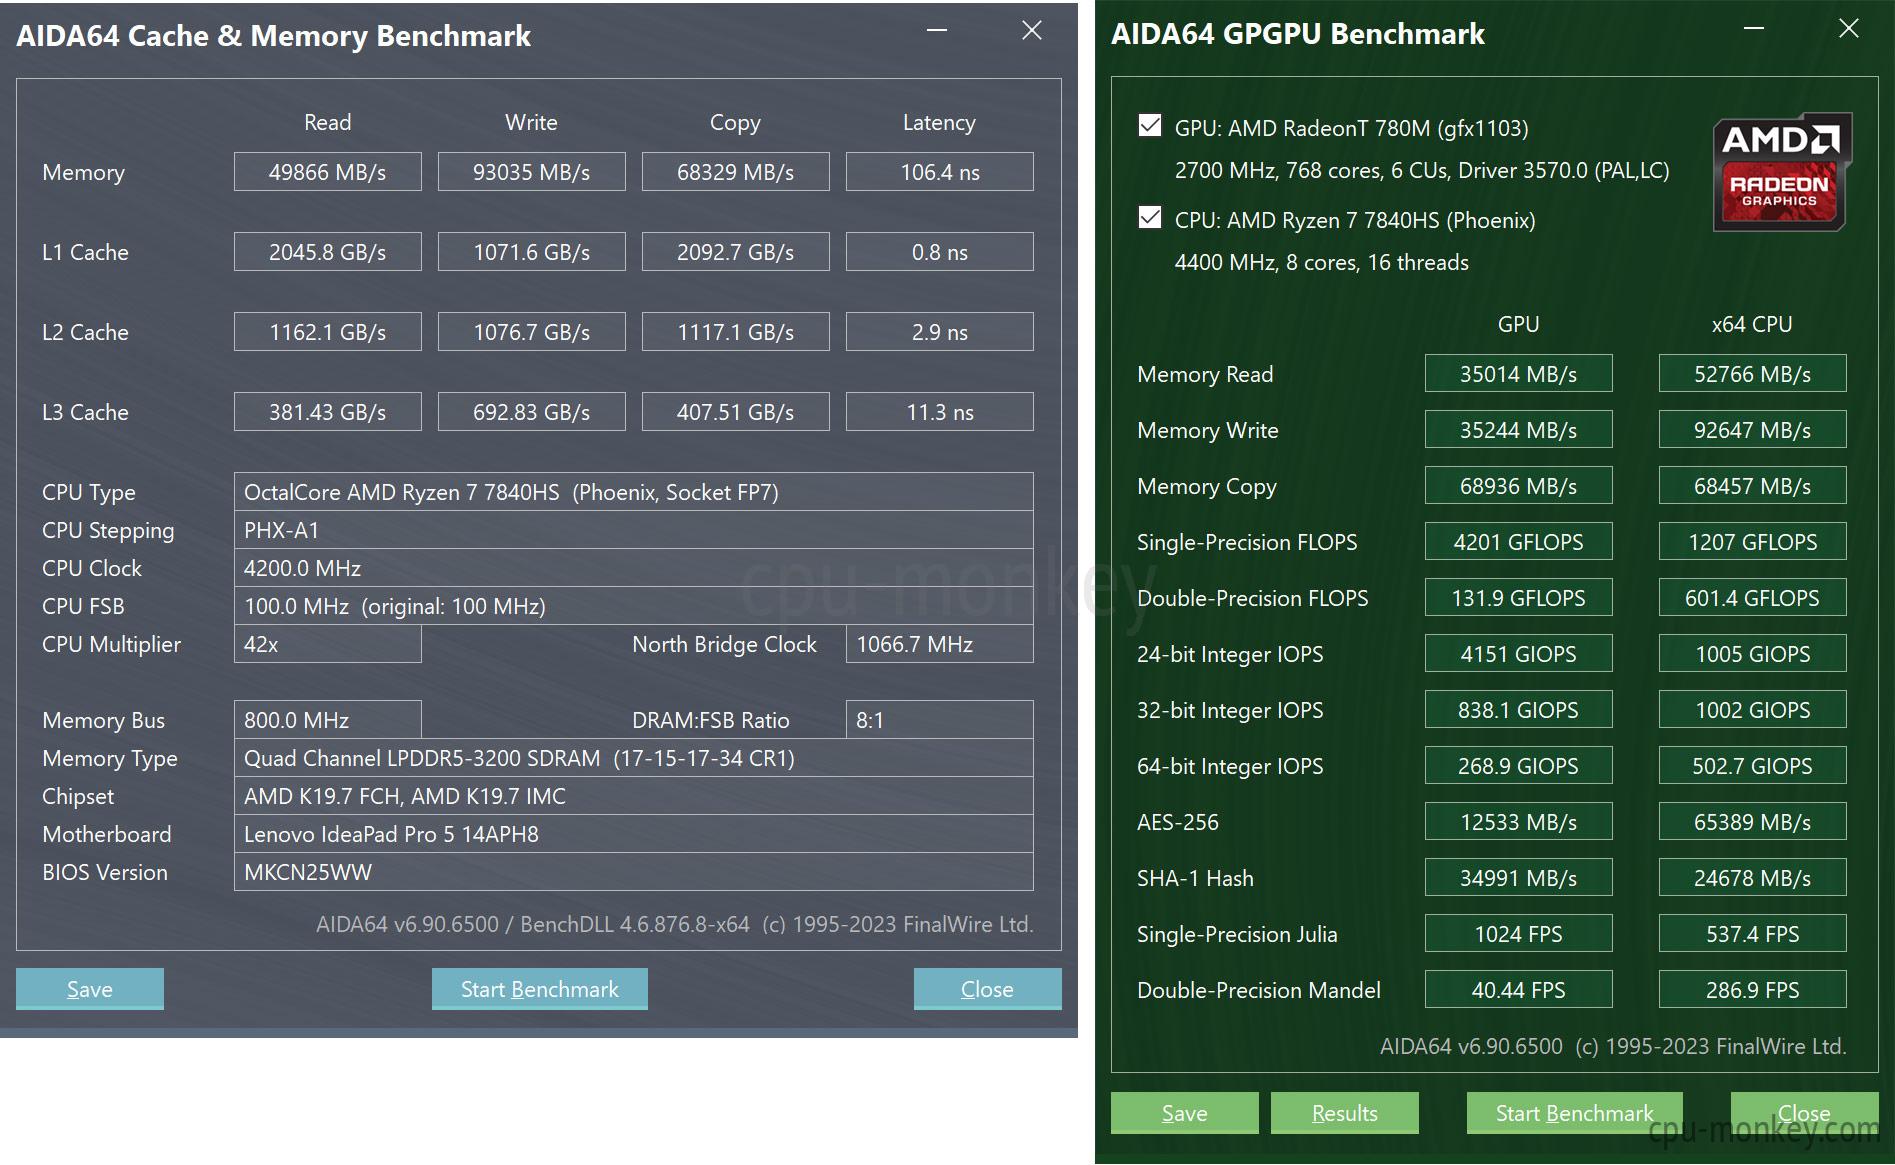Select CPU AES-256 value 65389 MB/s
The height and width of the screenshot is (1165, 1895).
[x=1753, y=822]
